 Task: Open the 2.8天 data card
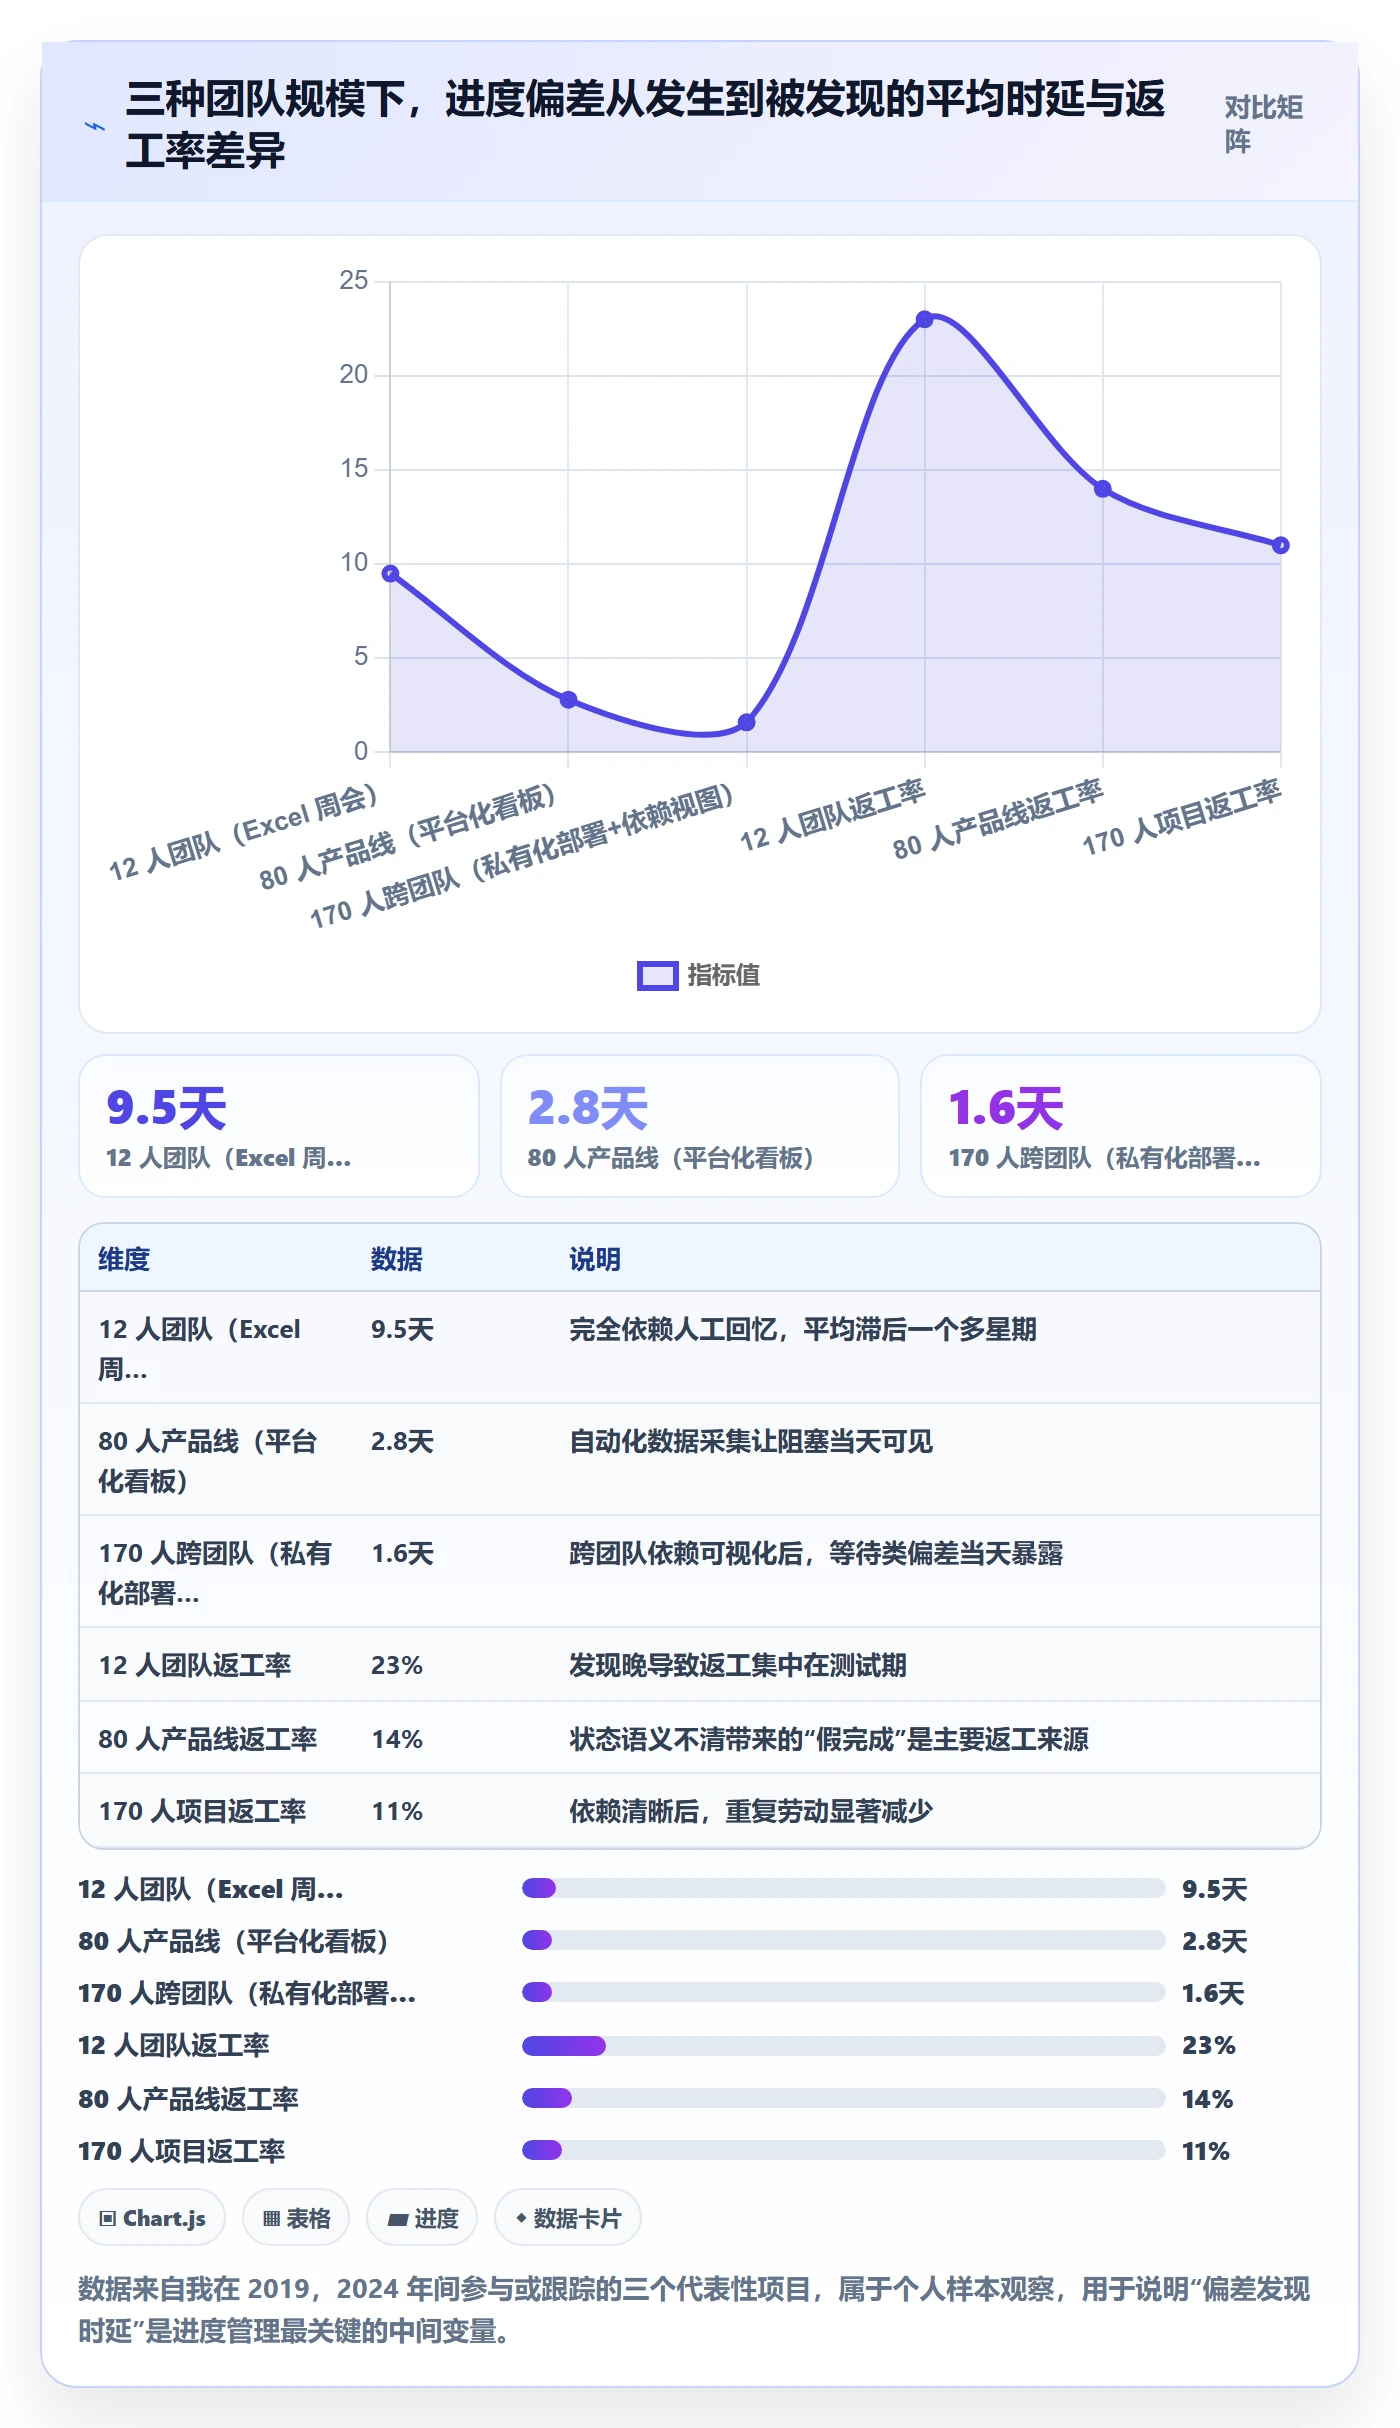pyautogui.click(x=700, y=1126)
